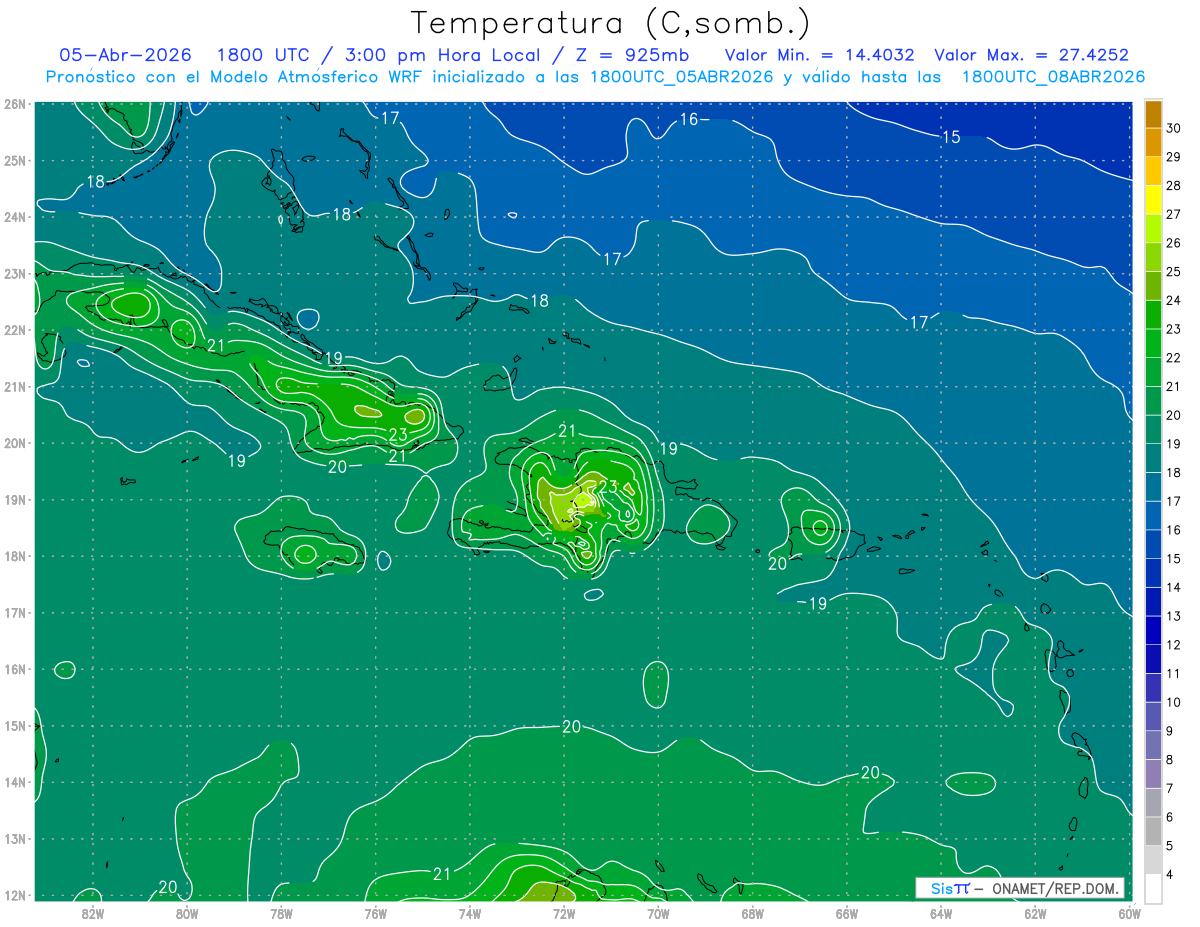Screen dimensions: 1200x927
Task: Click the Valor Max. = 27.4252 text
Action: (x=1031, y=55)
